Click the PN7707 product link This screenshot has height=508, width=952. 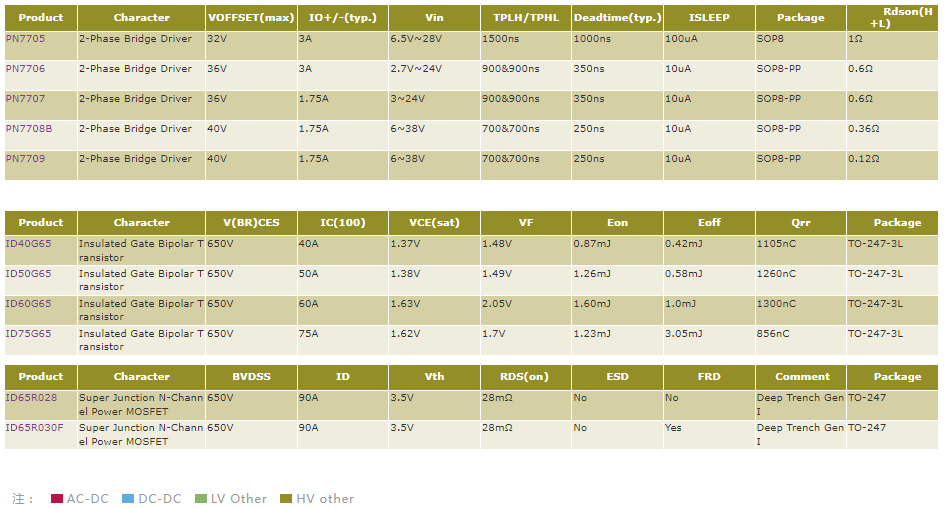tap(25, 99)
